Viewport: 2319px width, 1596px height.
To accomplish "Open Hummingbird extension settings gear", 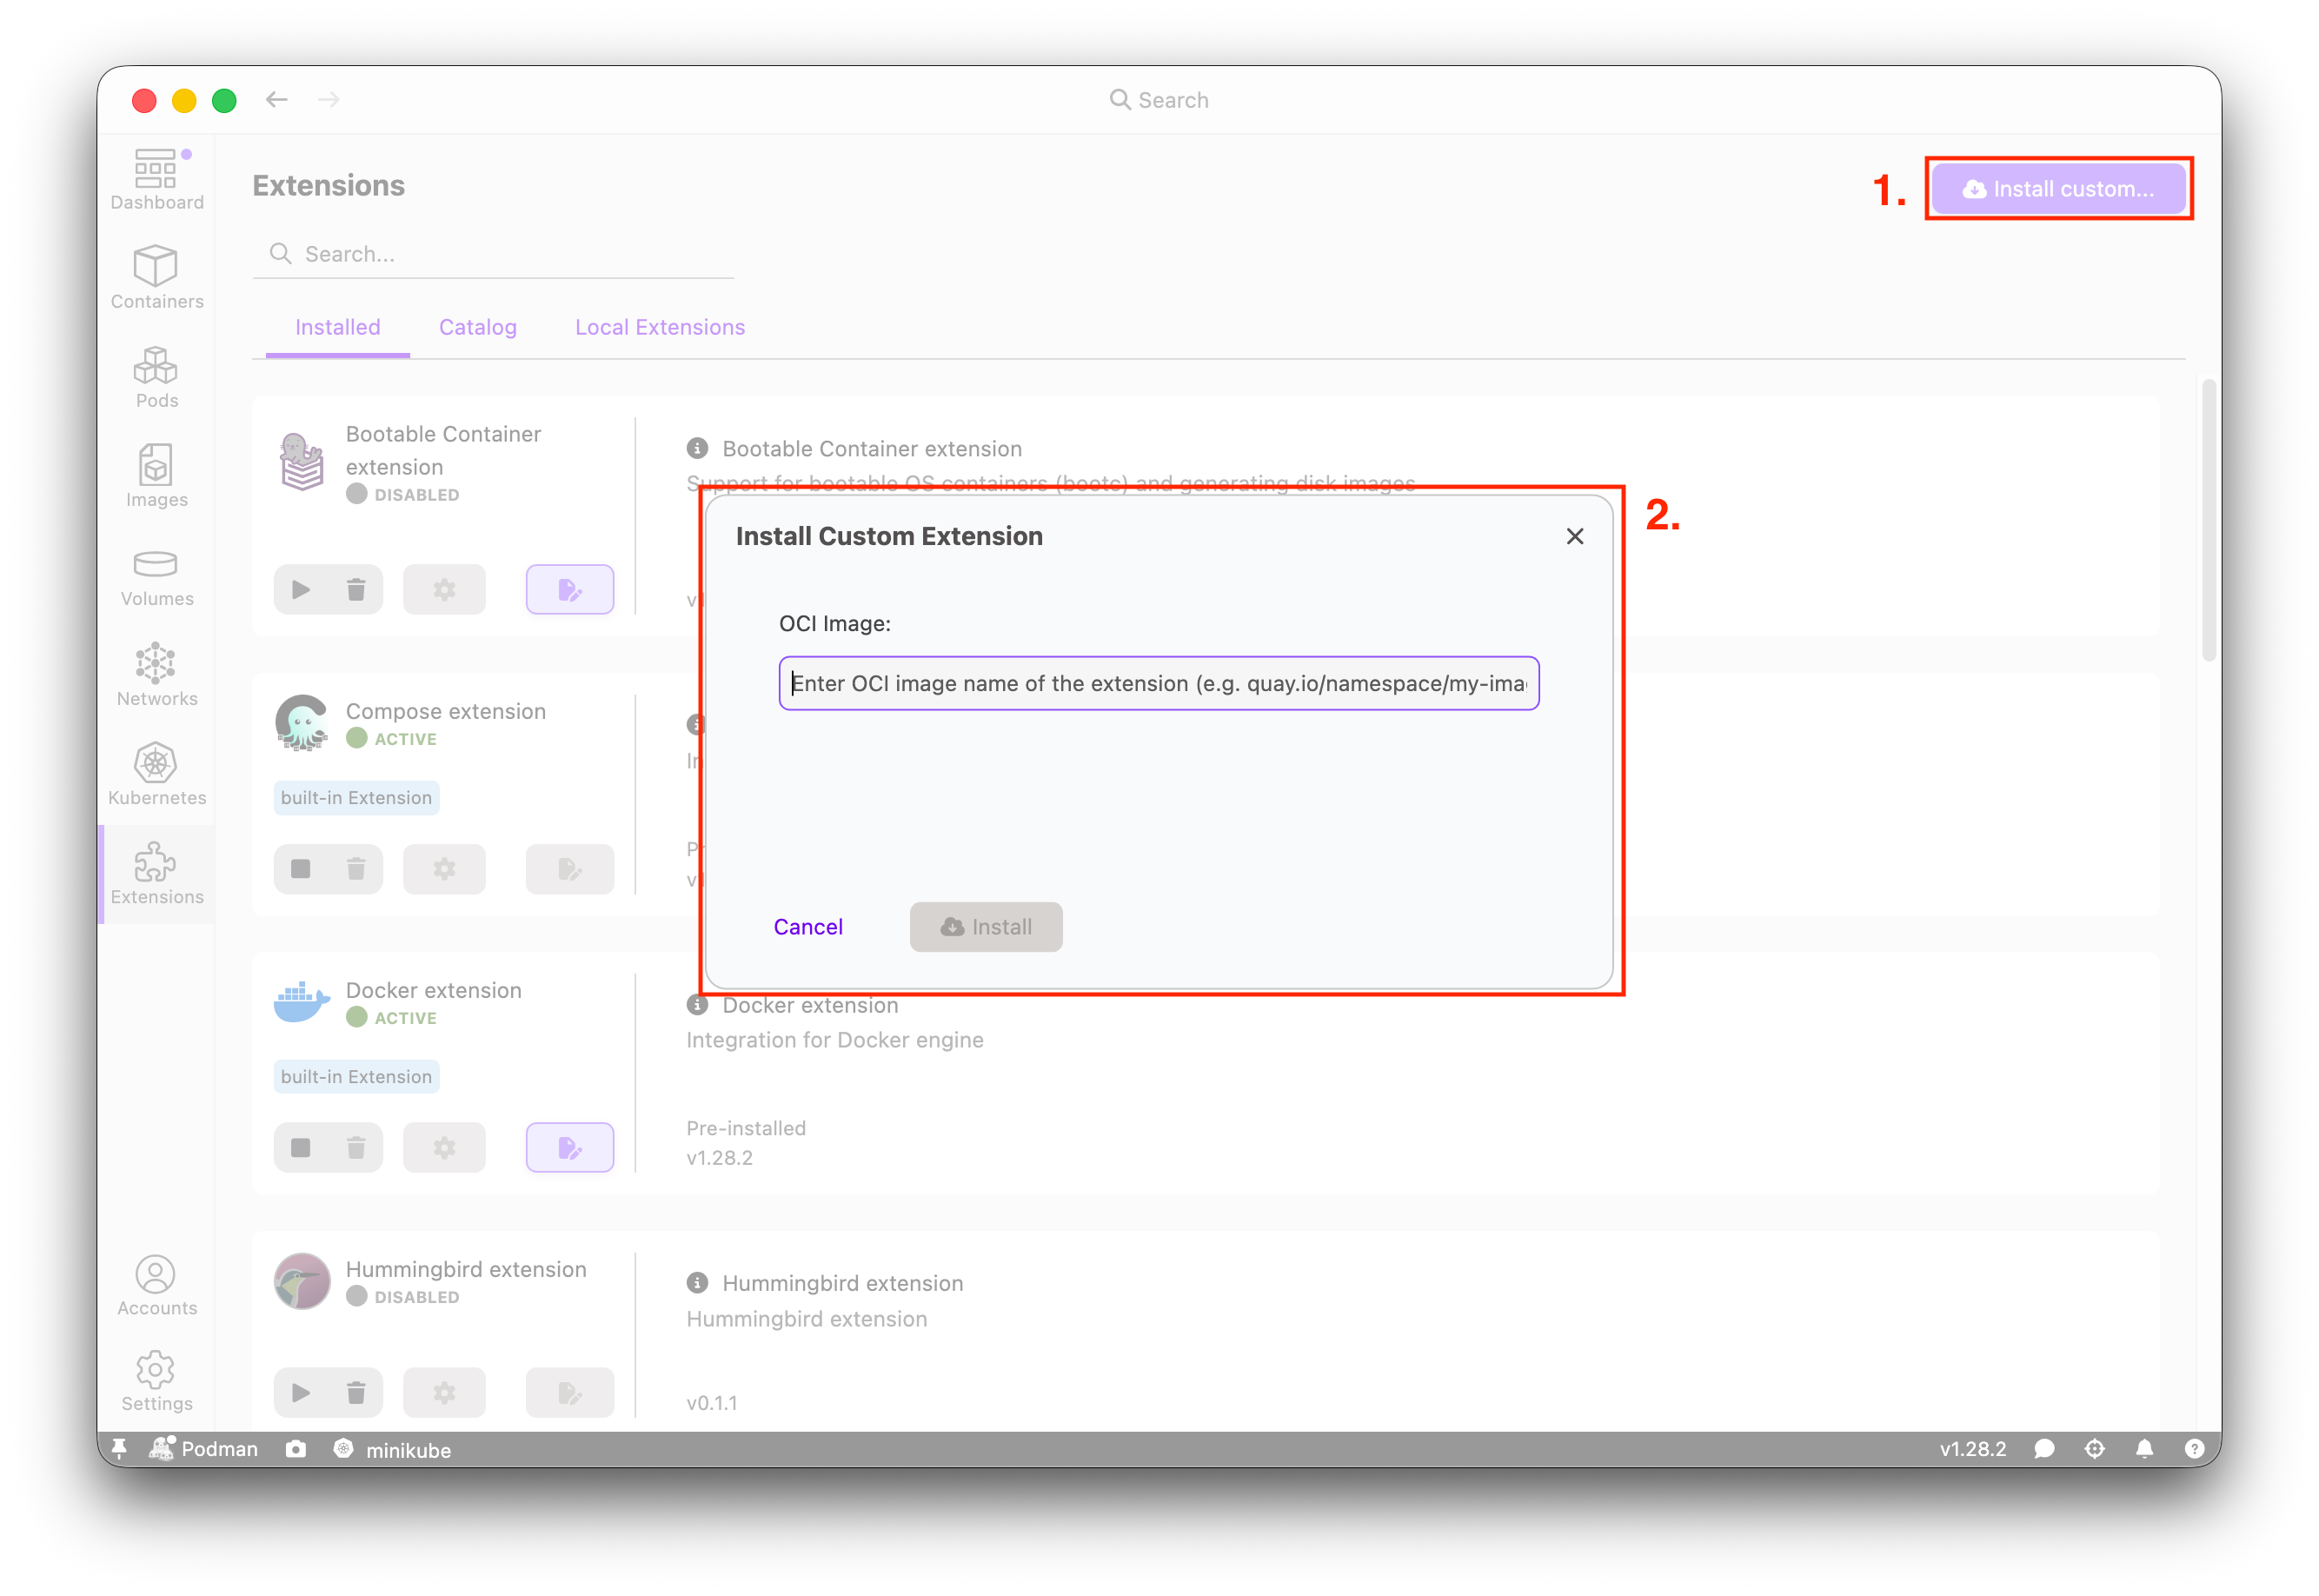I will [444, 1392].
